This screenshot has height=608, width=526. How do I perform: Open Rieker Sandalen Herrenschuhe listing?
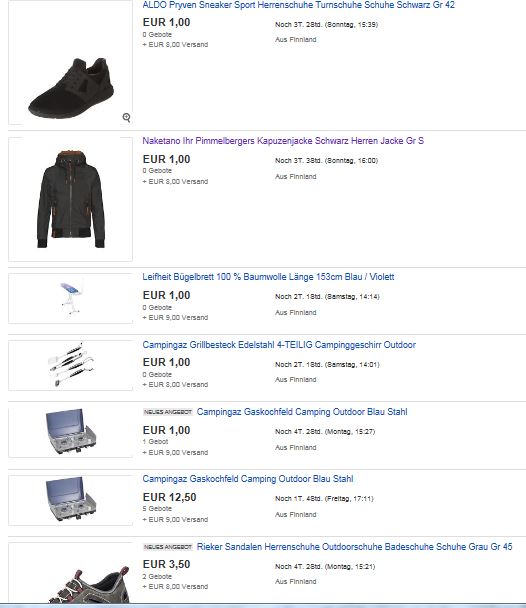click(354, 547)
